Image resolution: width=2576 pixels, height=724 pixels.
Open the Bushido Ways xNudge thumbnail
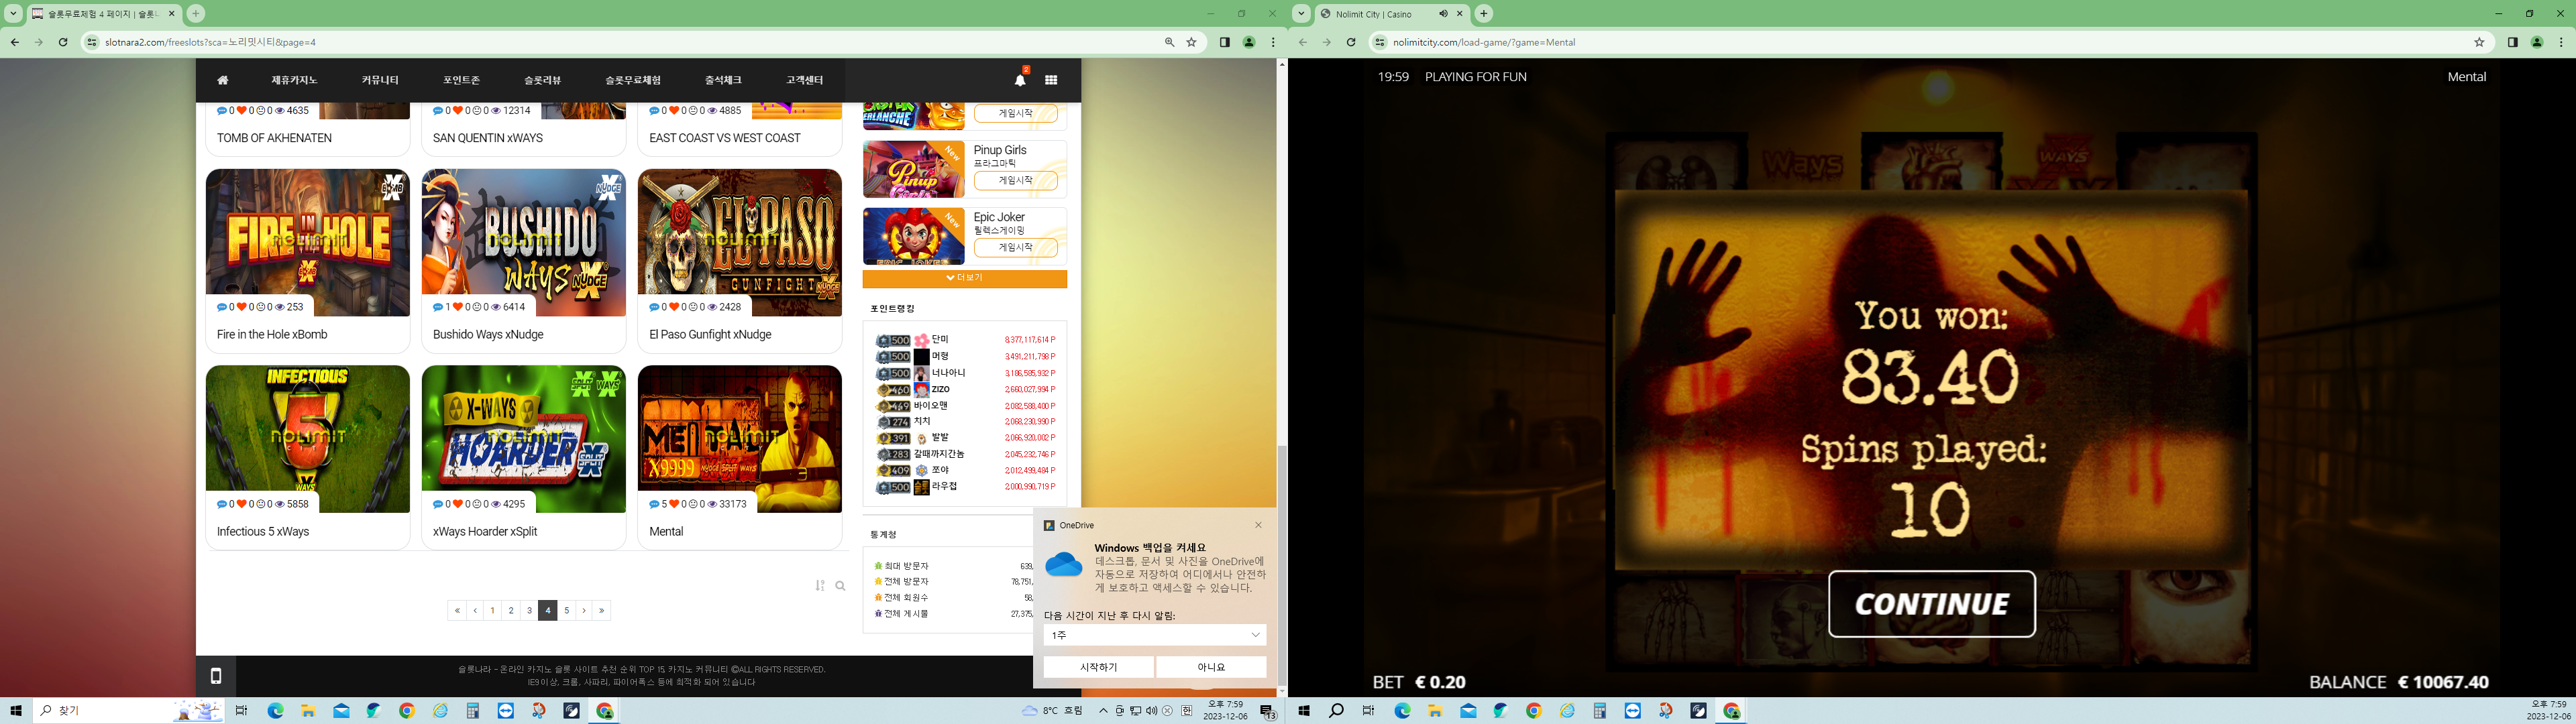524,243
